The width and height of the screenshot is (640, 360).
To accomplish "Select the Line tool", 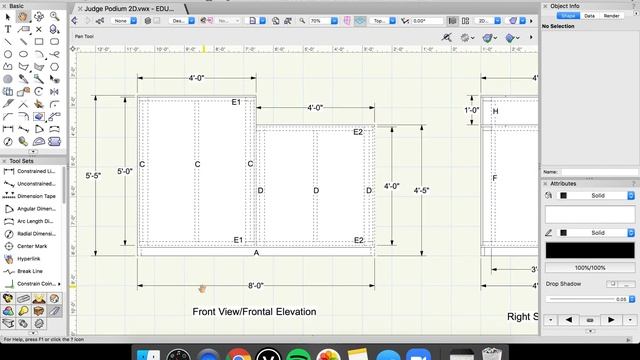I will [x=8, y=42].
